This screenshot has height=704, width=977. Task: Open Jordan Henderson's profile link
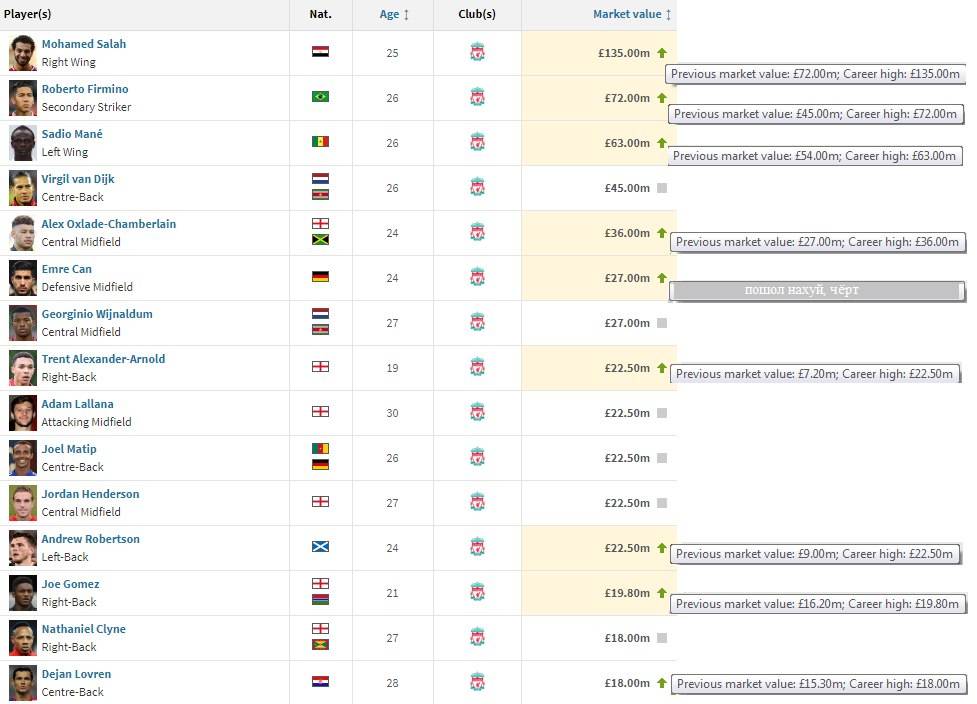tap(90, 494)
